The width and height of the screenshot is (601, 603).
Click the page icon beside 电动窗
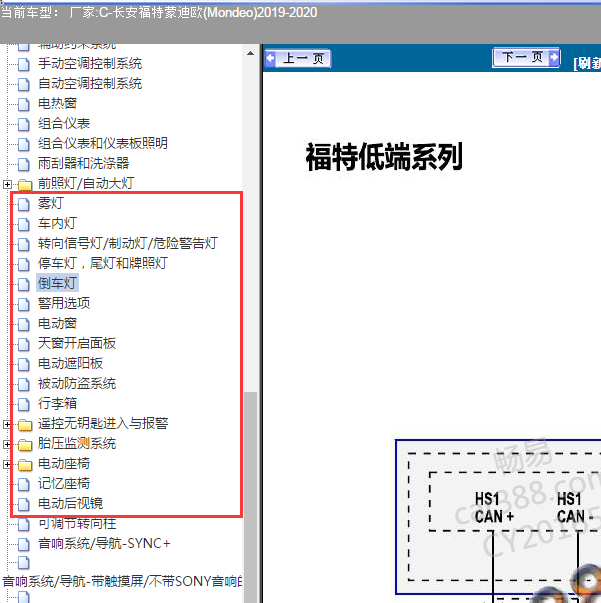[x=24, y=324]
